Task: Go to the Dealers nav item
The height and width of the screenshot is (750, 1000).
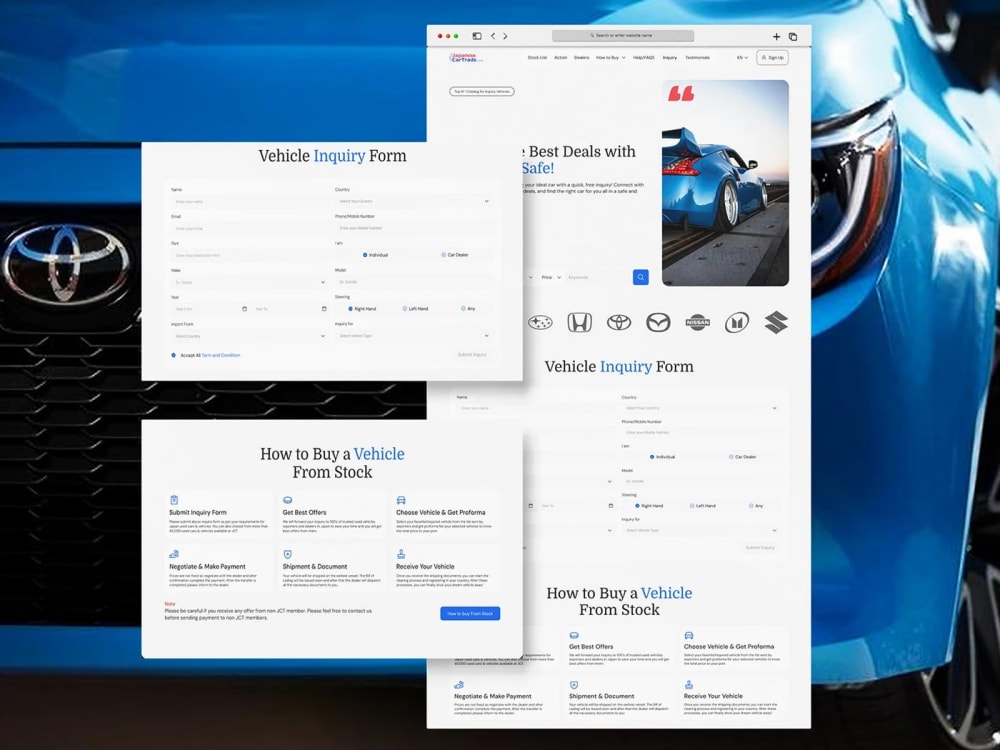Action: [582, 57]
